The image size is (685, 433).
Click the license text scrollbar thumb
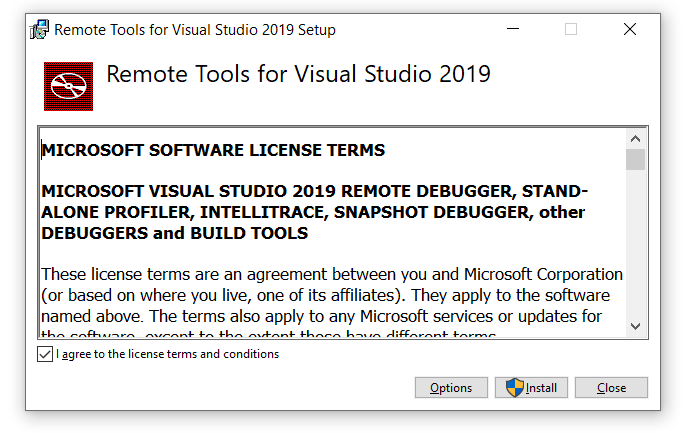click(636, 159)
